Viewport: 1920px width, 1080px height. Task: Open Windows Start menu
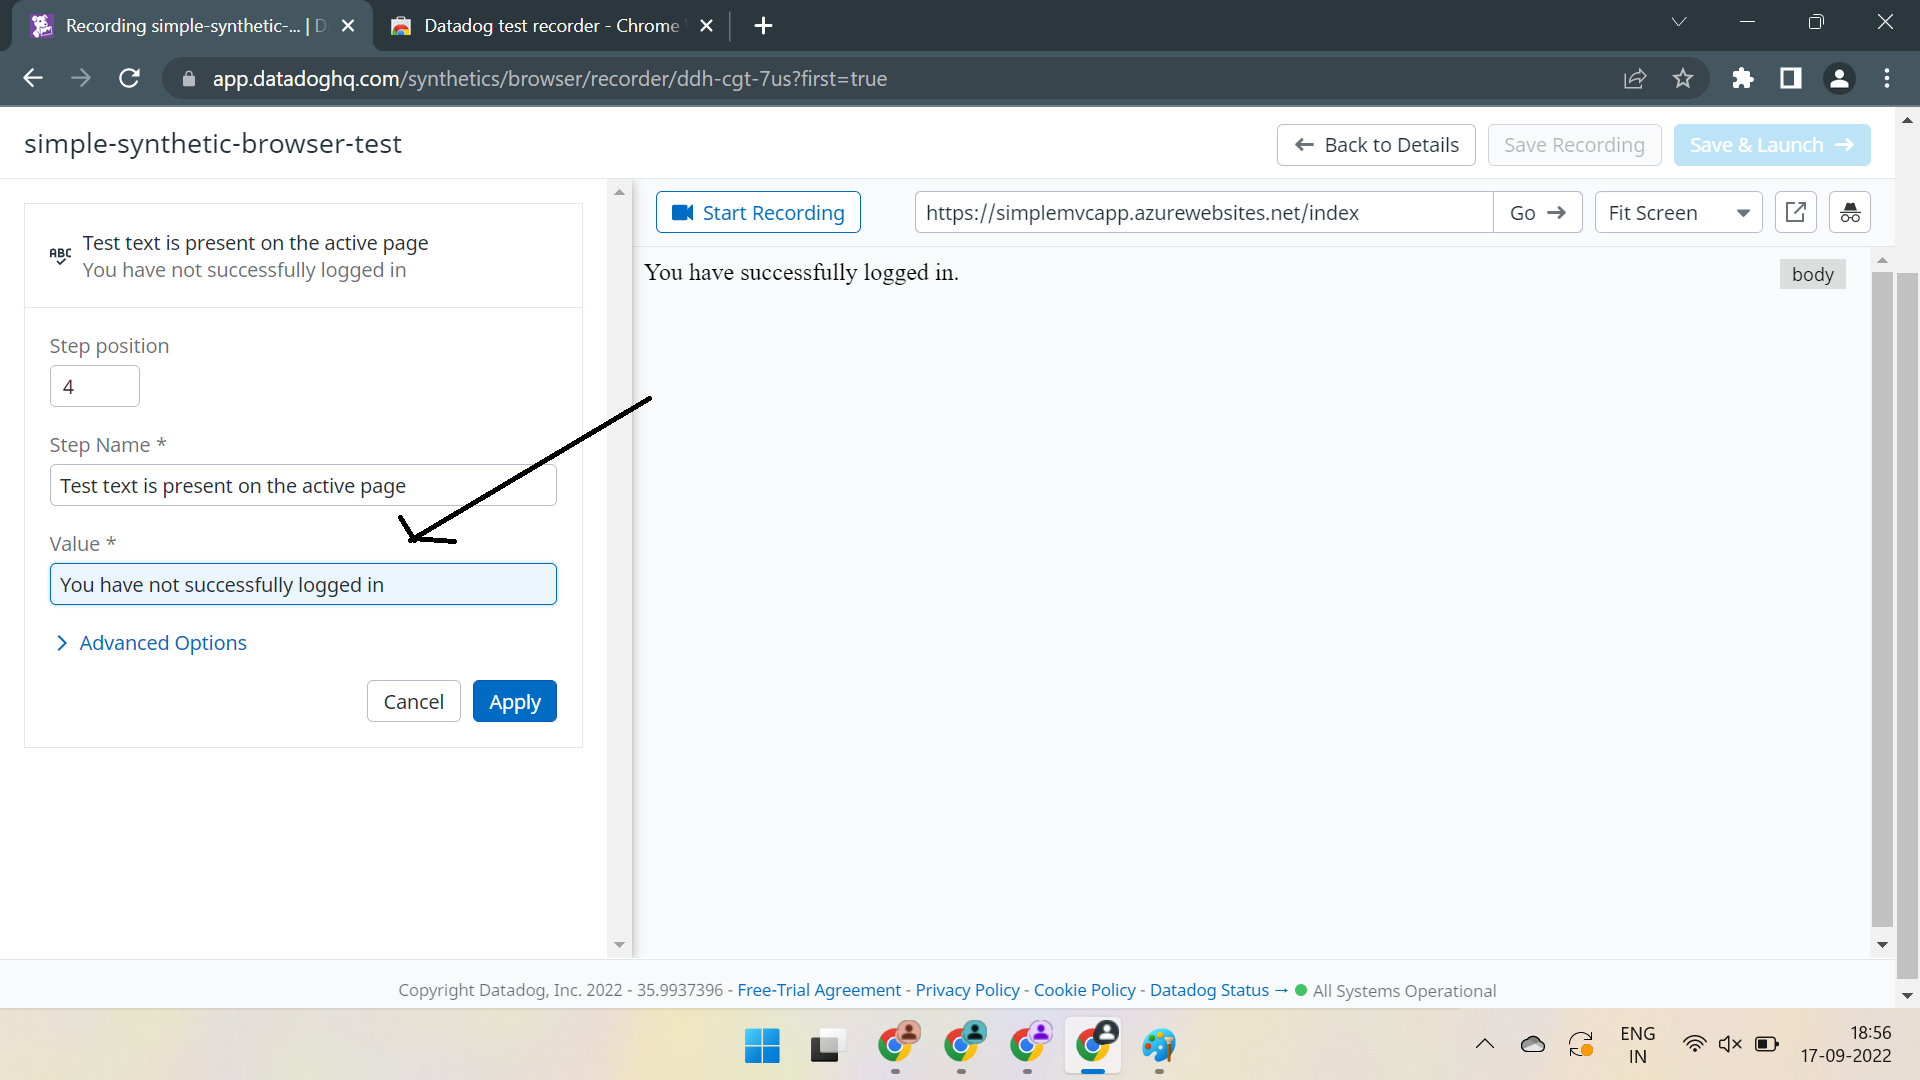click(x=762, y=1046)
